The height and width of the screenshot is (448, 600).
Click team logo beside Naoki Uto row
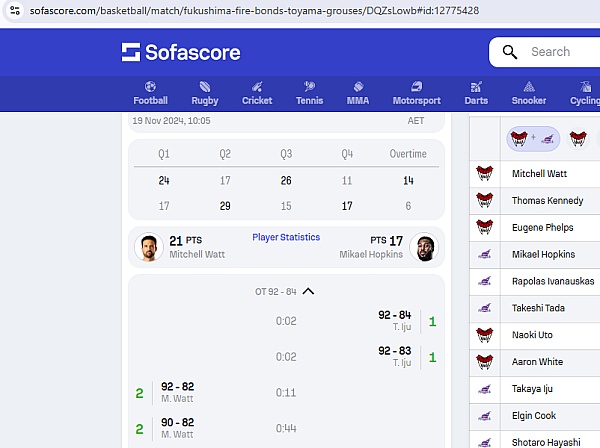click(484, 335)
